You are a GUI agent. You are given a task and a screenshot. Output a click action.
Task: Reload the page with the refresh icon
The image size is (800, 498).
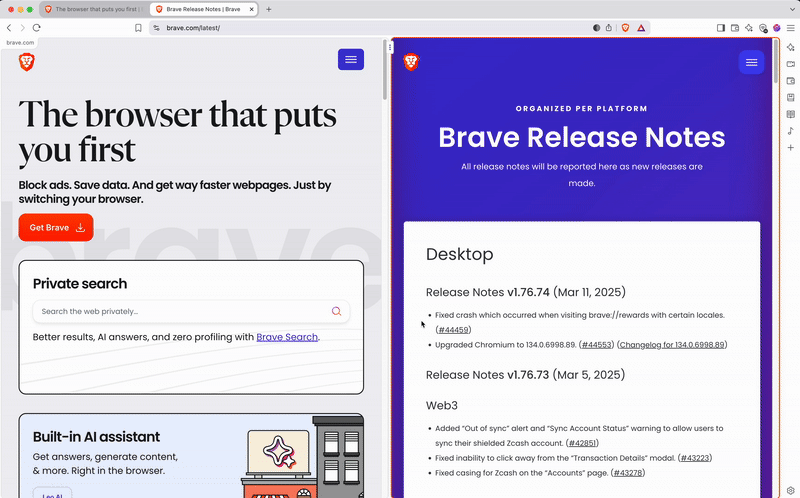coord(37,28)
